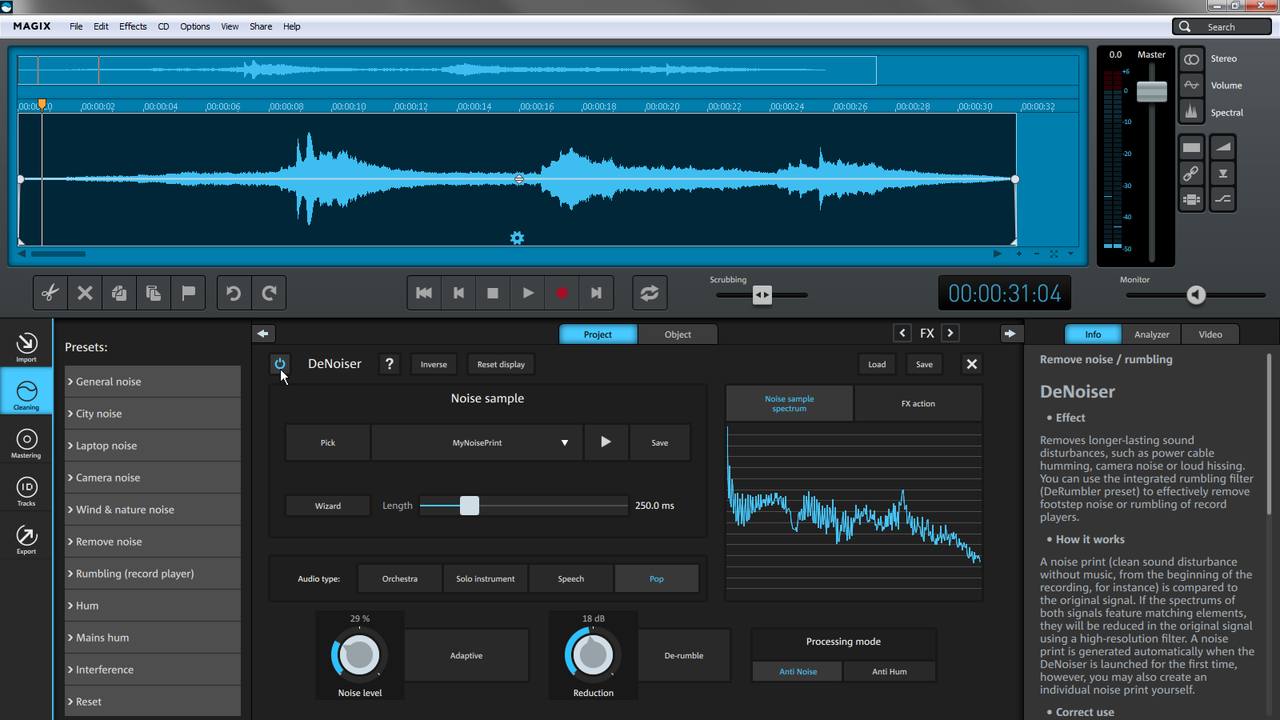Viewport: 1280px width, 720px height.
Task: Open the Share menu
Action: (261, 27)
